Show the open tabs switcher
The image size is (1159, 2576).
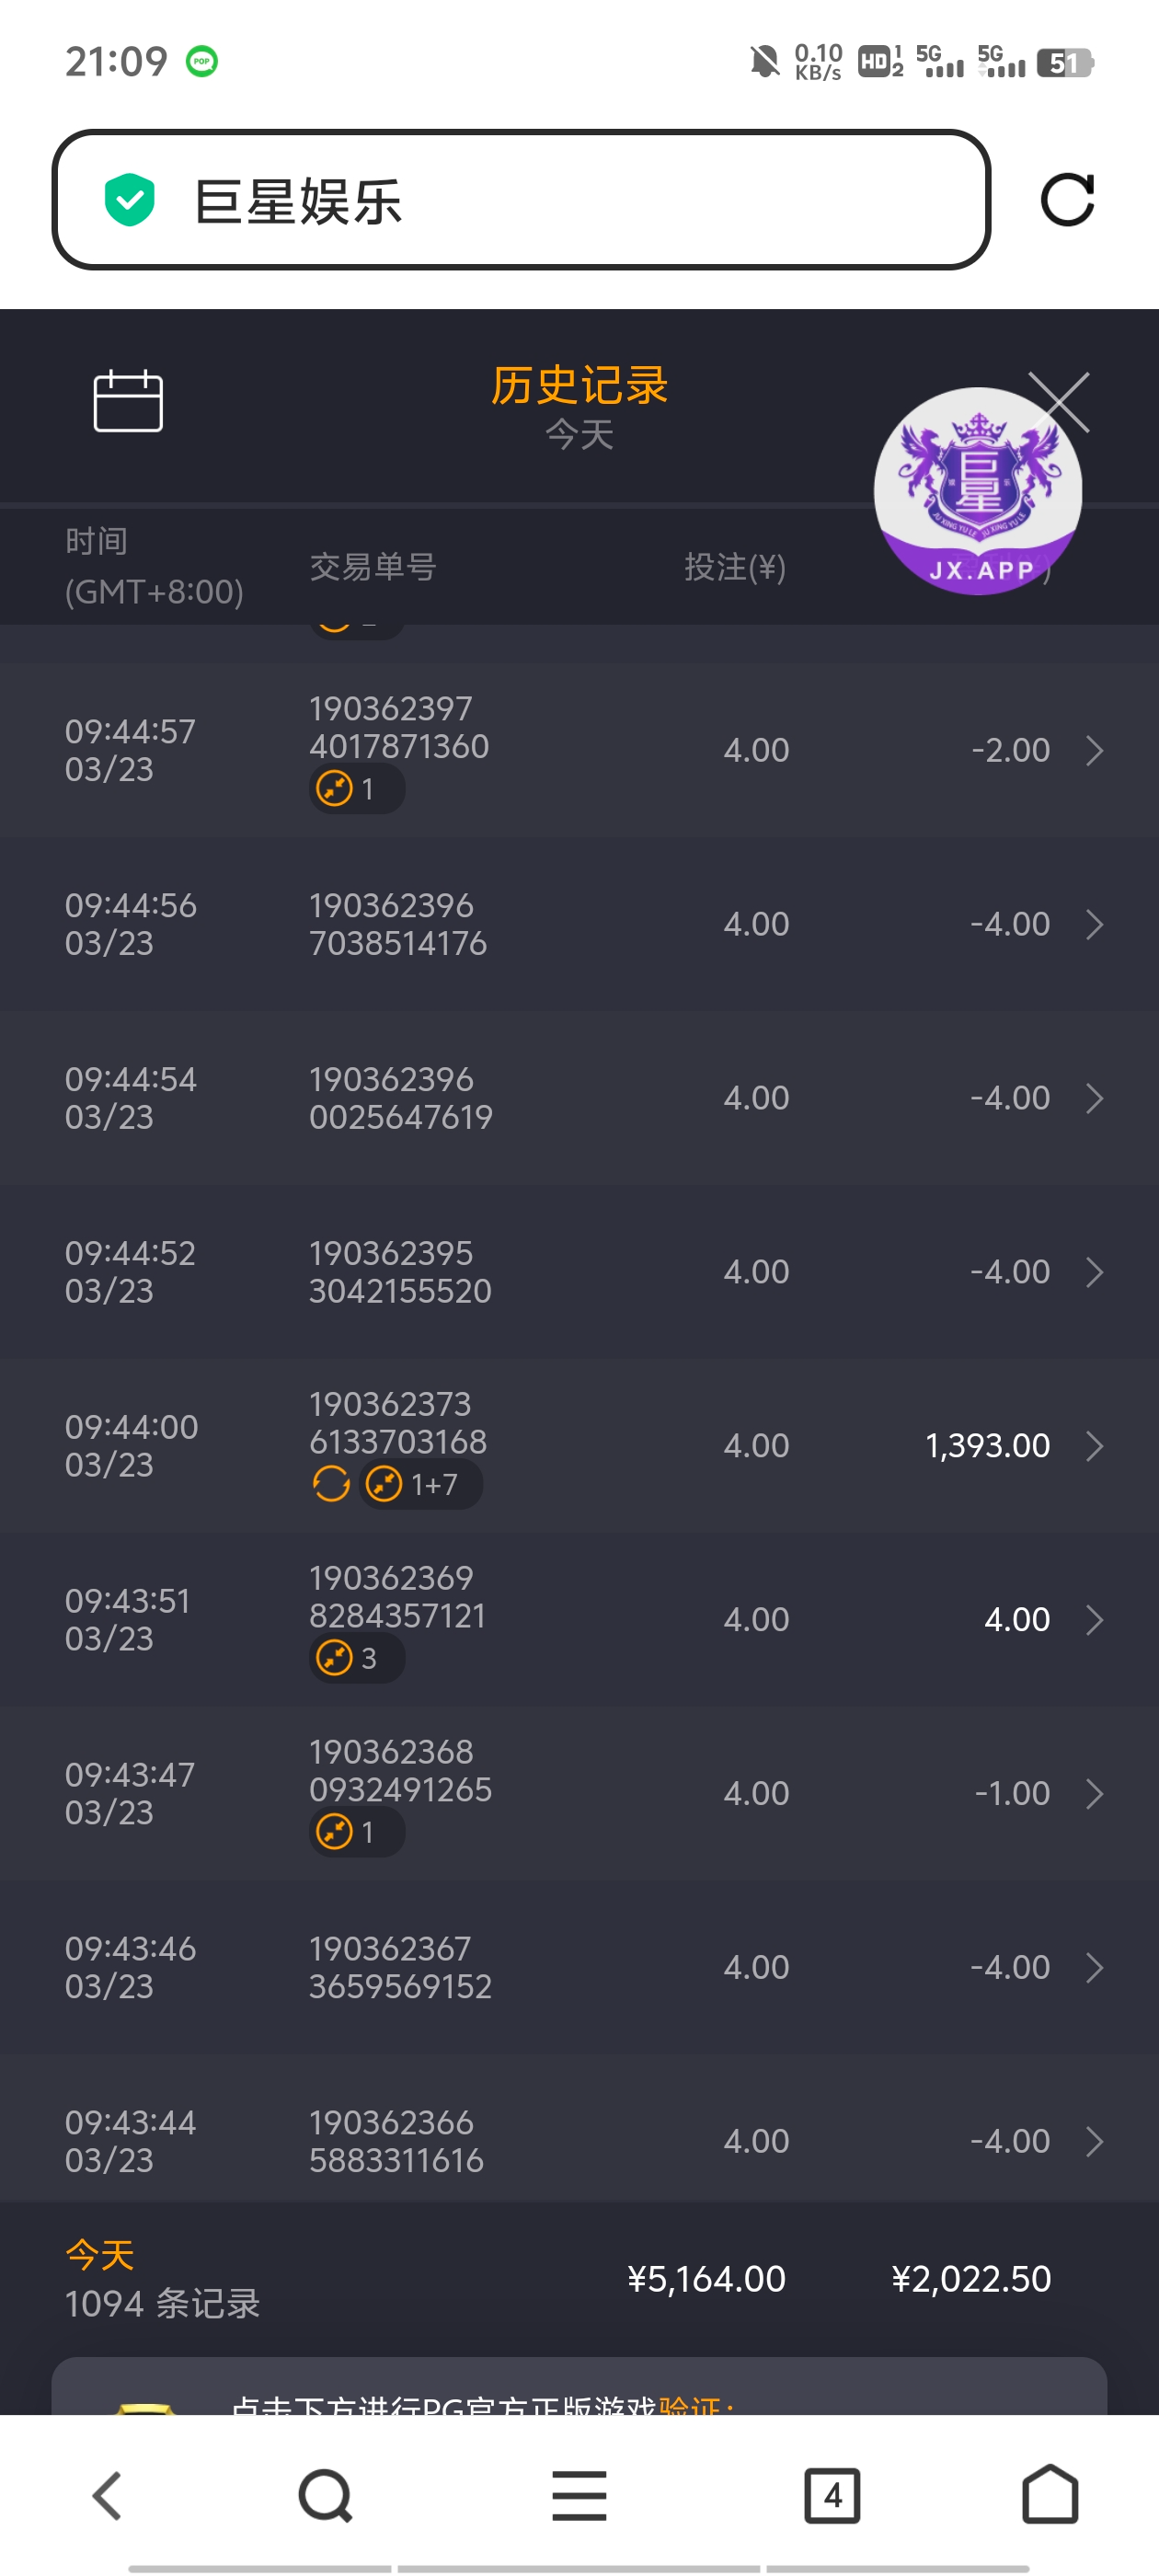832,2495
